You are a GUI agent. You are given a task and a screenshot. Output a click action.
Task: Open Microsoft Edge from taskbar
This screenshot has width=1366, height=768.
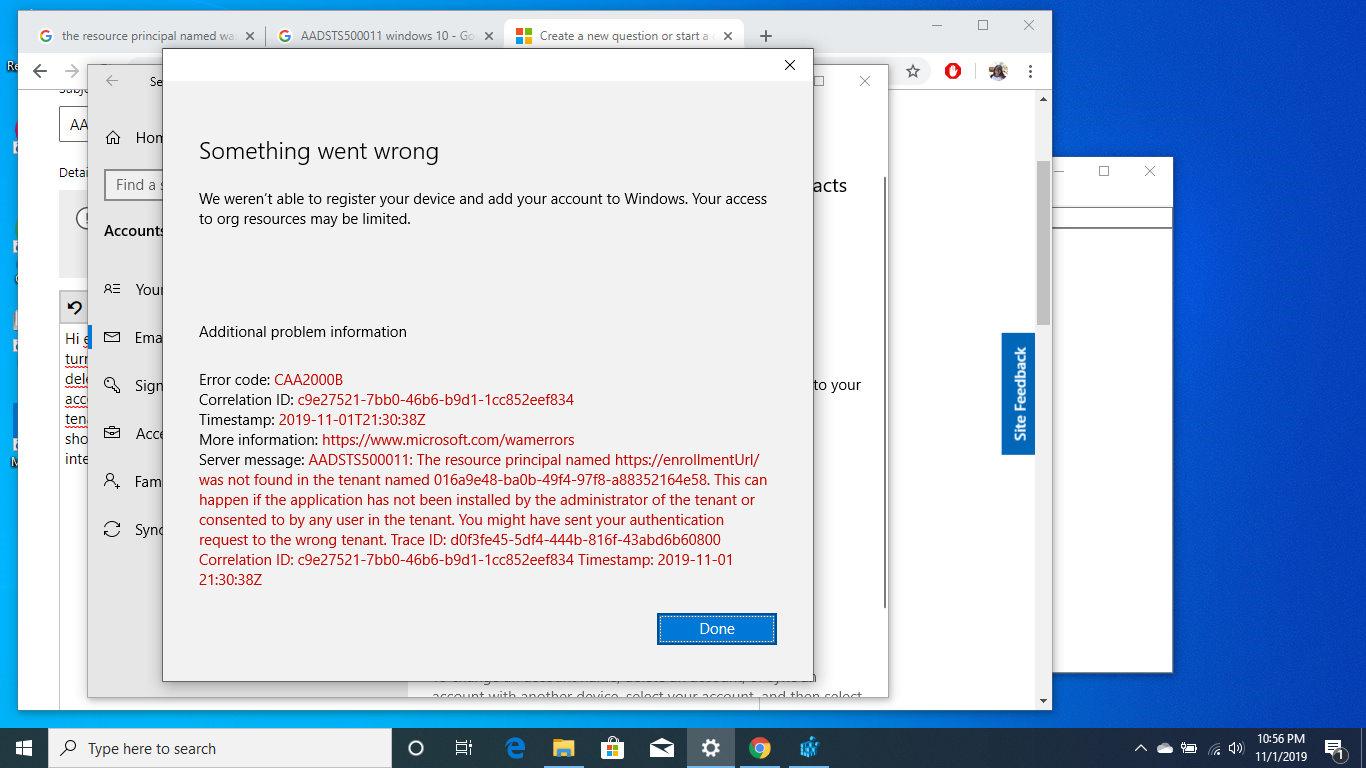515,748
